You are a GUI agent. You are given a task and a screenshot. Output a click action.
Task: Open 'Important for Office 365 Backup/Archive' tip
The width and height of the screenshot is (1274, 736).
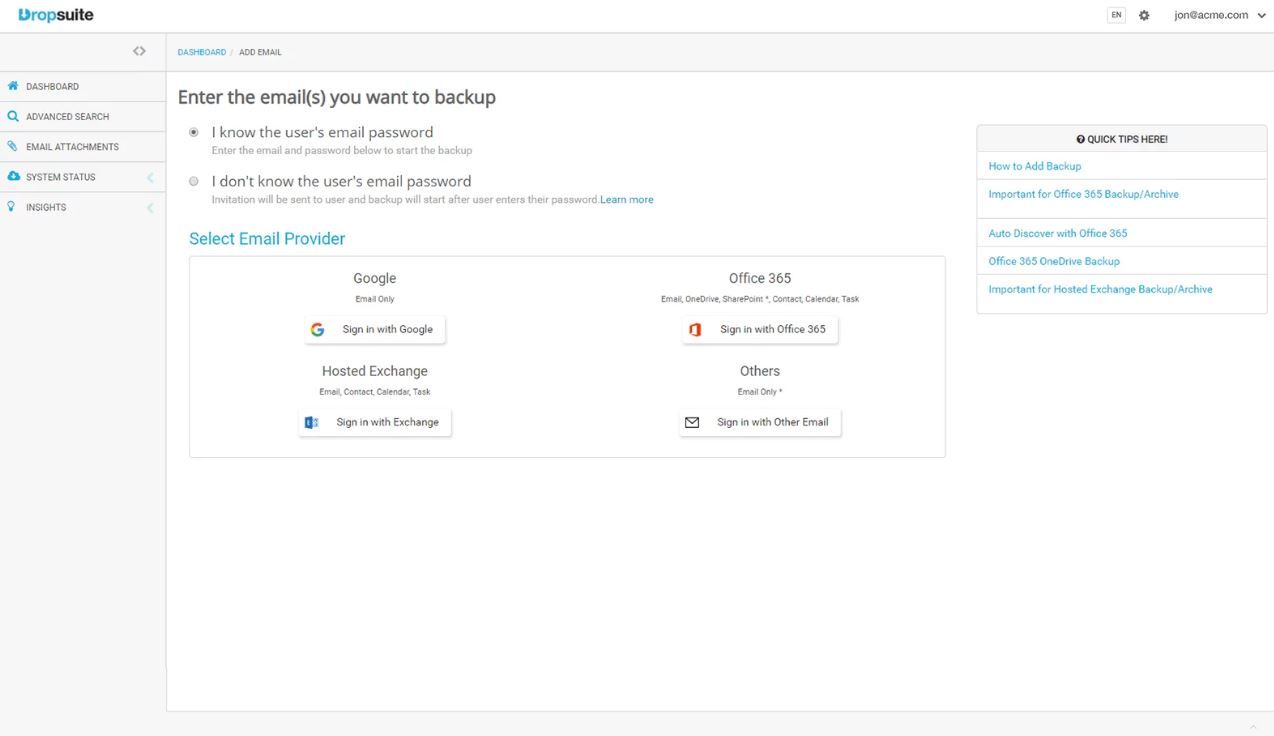(x=1083, y=194)
